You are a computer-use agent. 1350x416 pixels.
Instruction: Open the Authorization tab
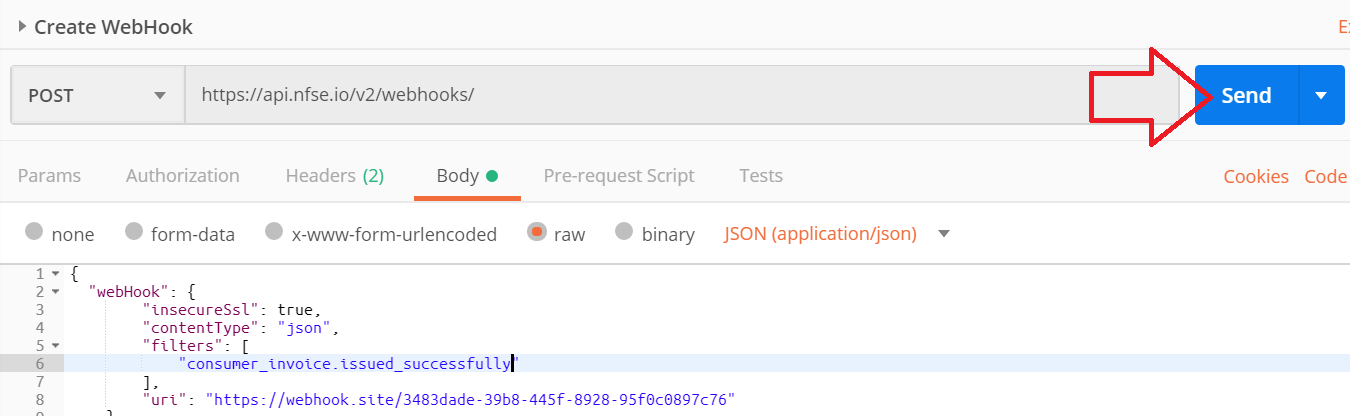[182, 176]
